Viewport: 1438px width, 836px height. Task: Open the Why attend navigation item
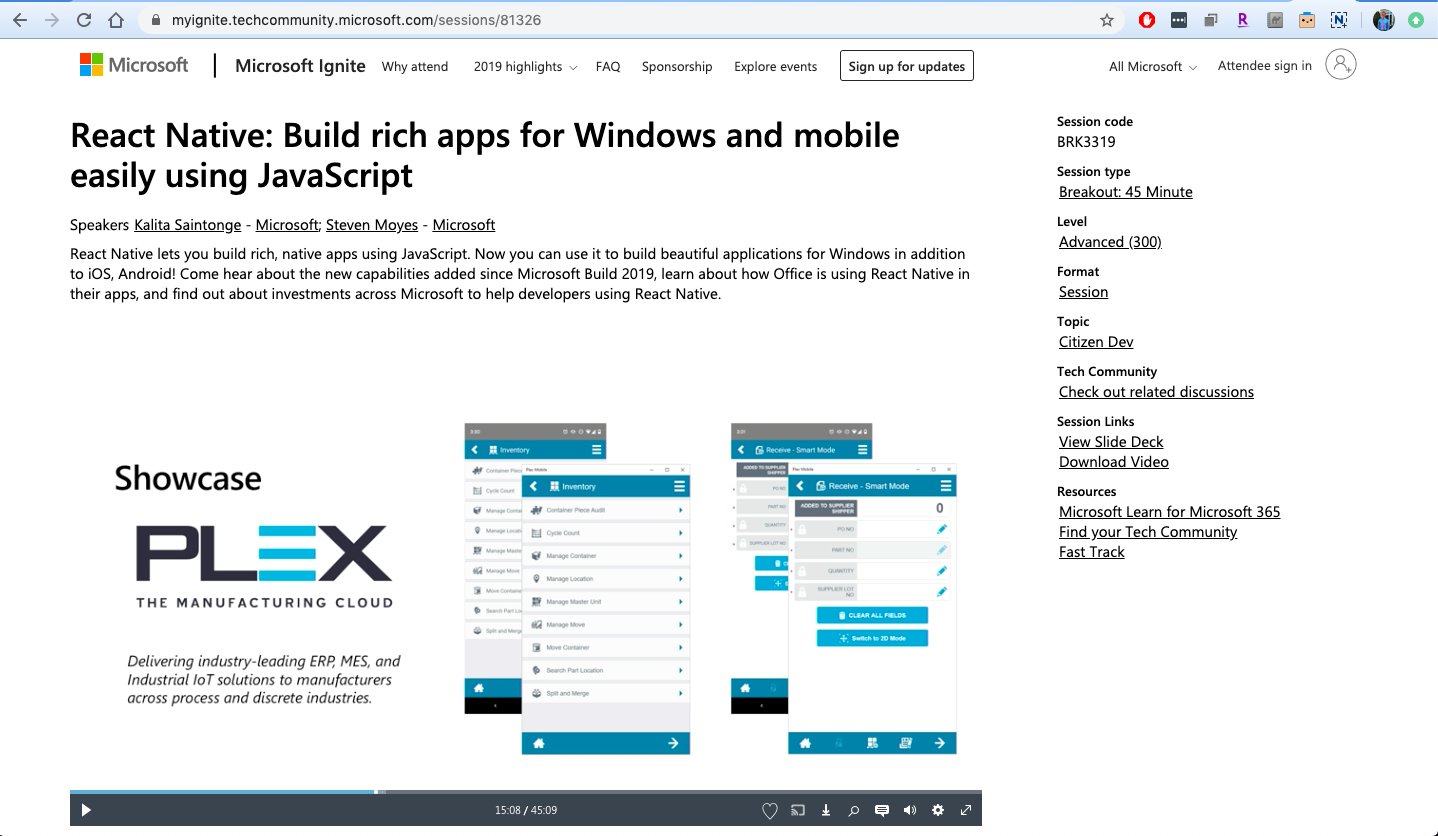click(415, 66)
